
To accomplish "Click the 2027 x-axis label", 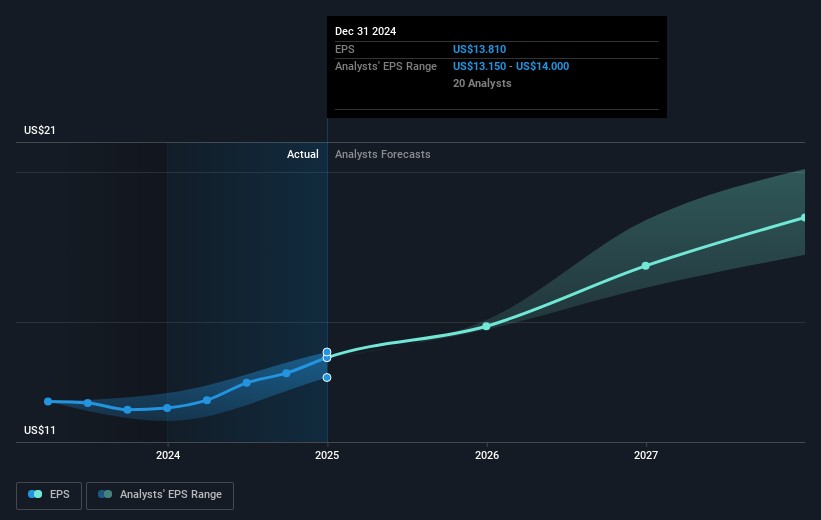I will click(x=646, y=457).
